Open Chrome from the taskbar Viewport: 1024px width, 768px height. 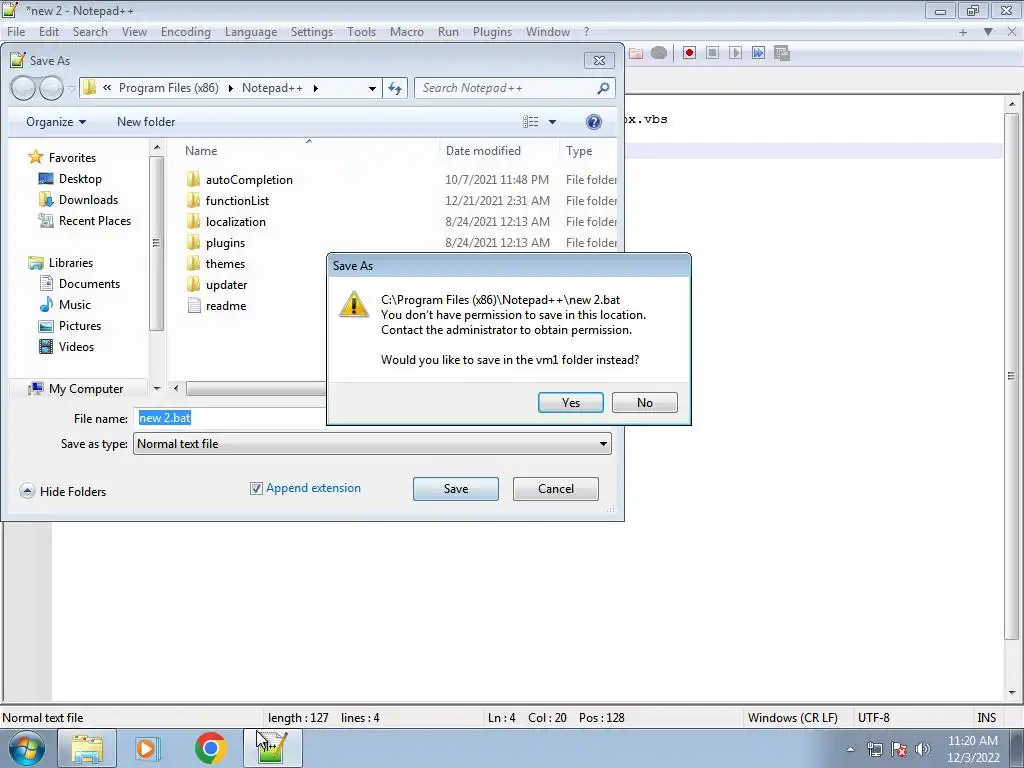coord(210,748)
